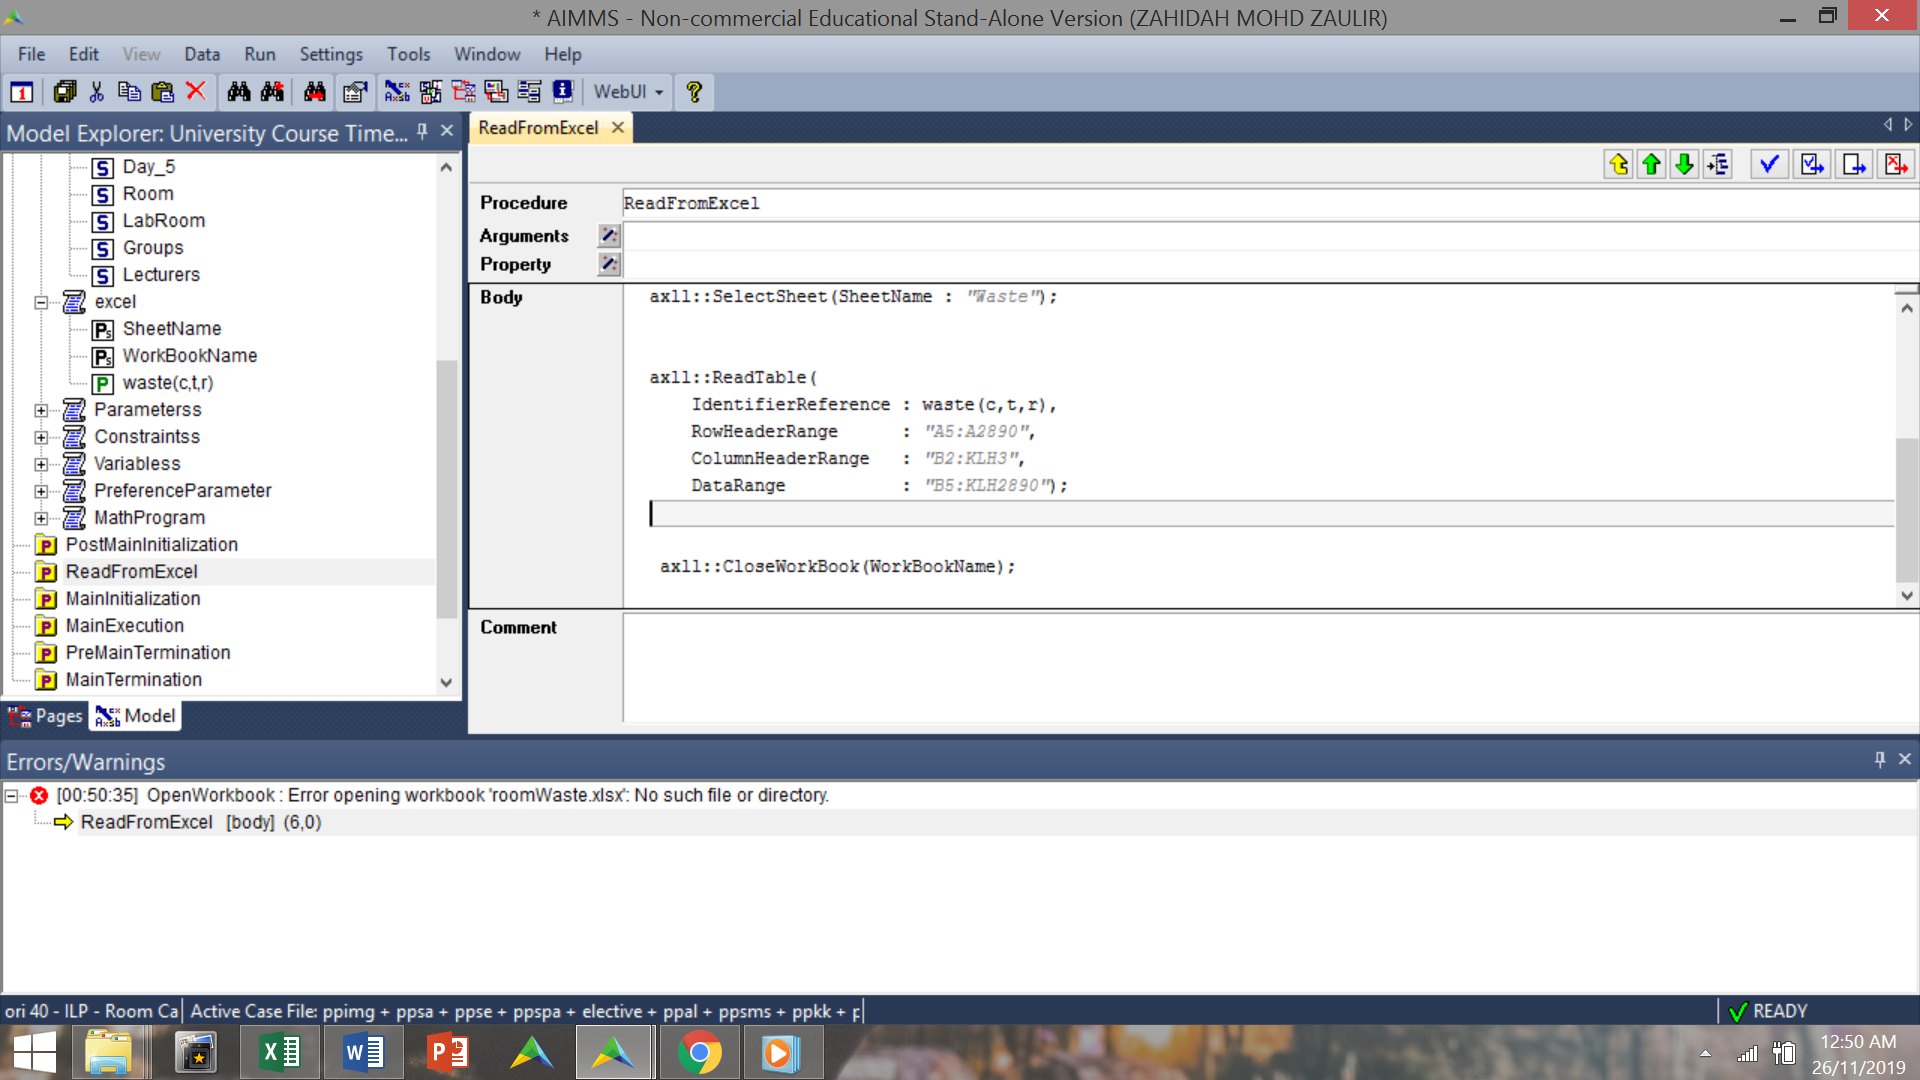Collapse the excel section in tree
Image resolution: width=1920 pixels, height=1080 pixels.
41,302
